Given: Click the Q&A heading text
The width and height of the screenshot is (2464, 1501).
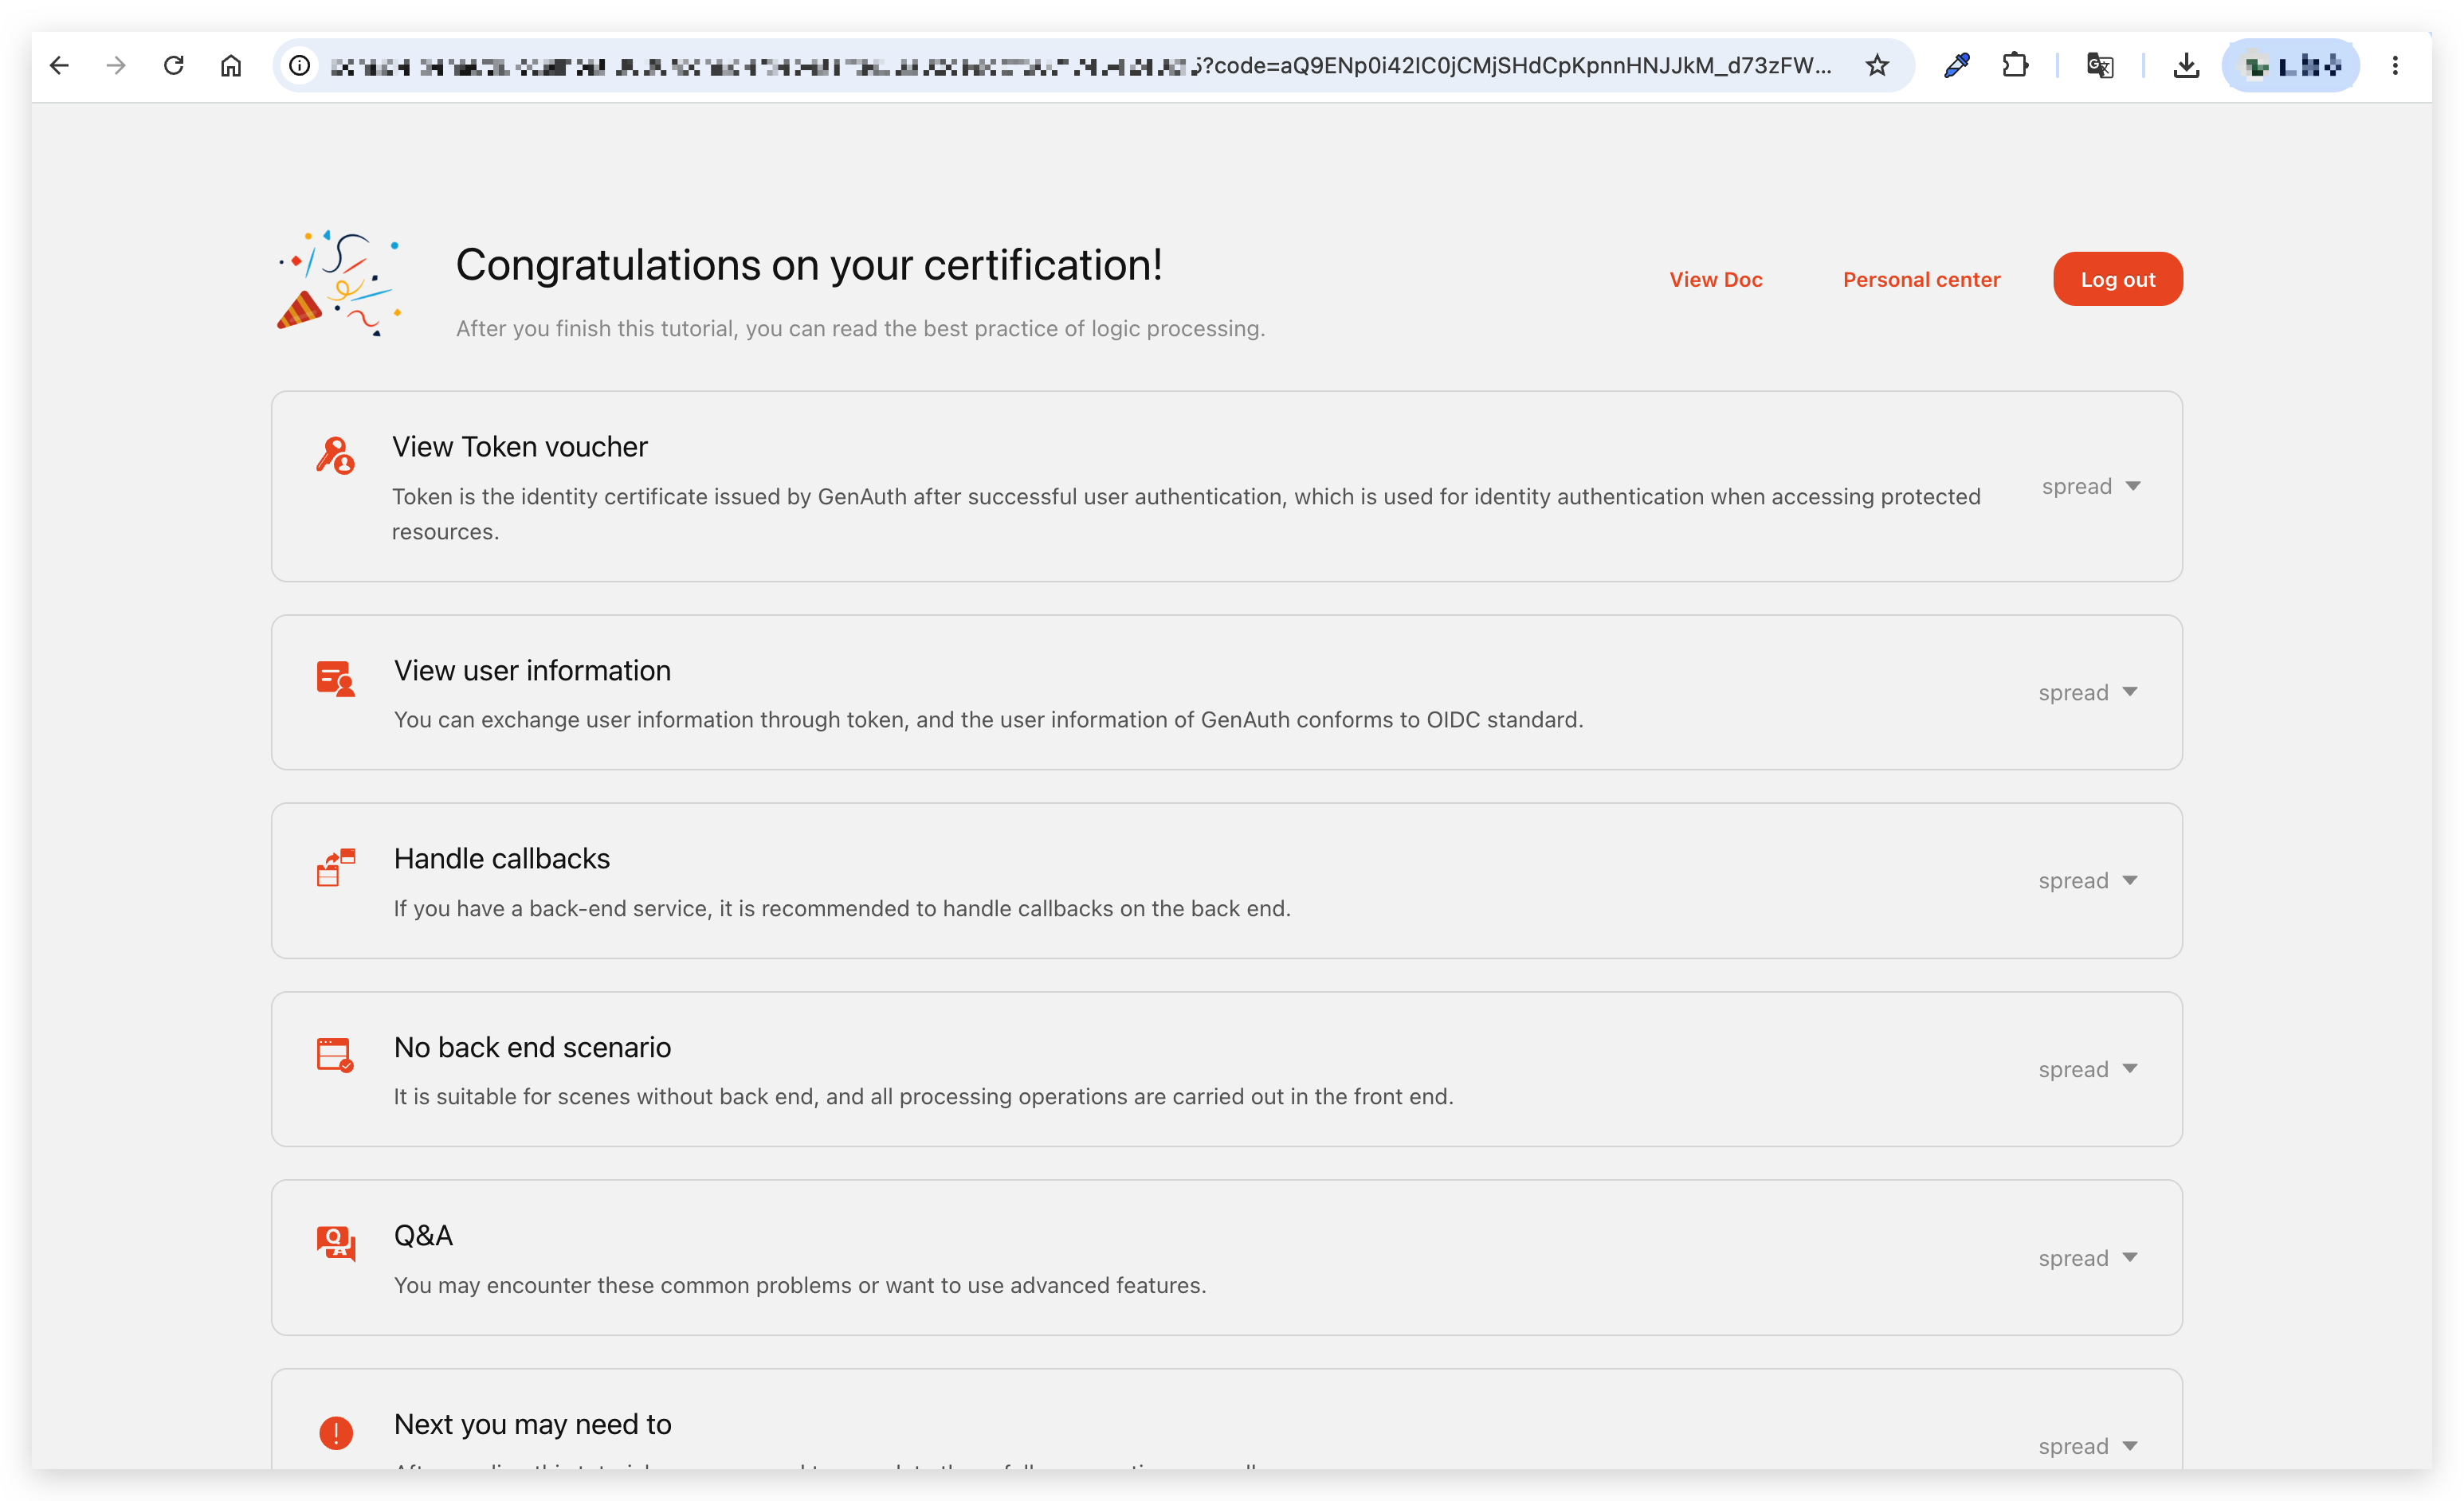Looking at the screenshot, I should [423, 1235].
